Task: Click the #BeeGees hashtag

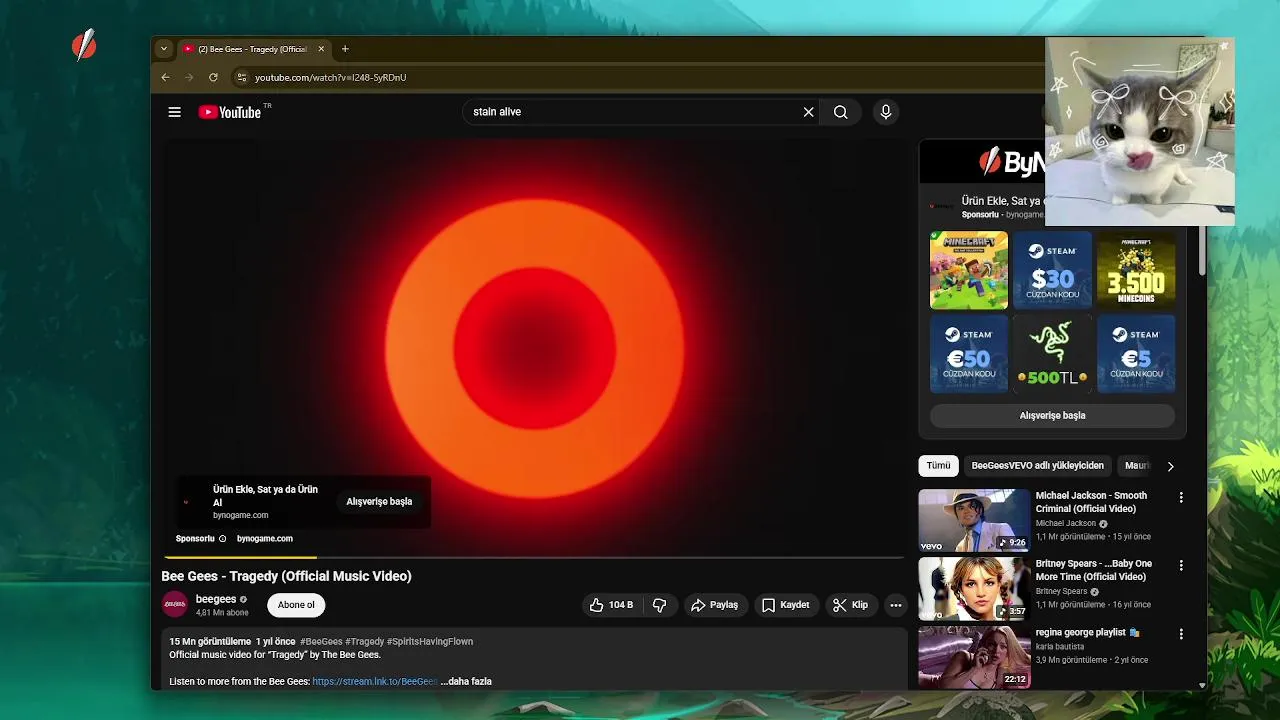Action: coord(321,642)
